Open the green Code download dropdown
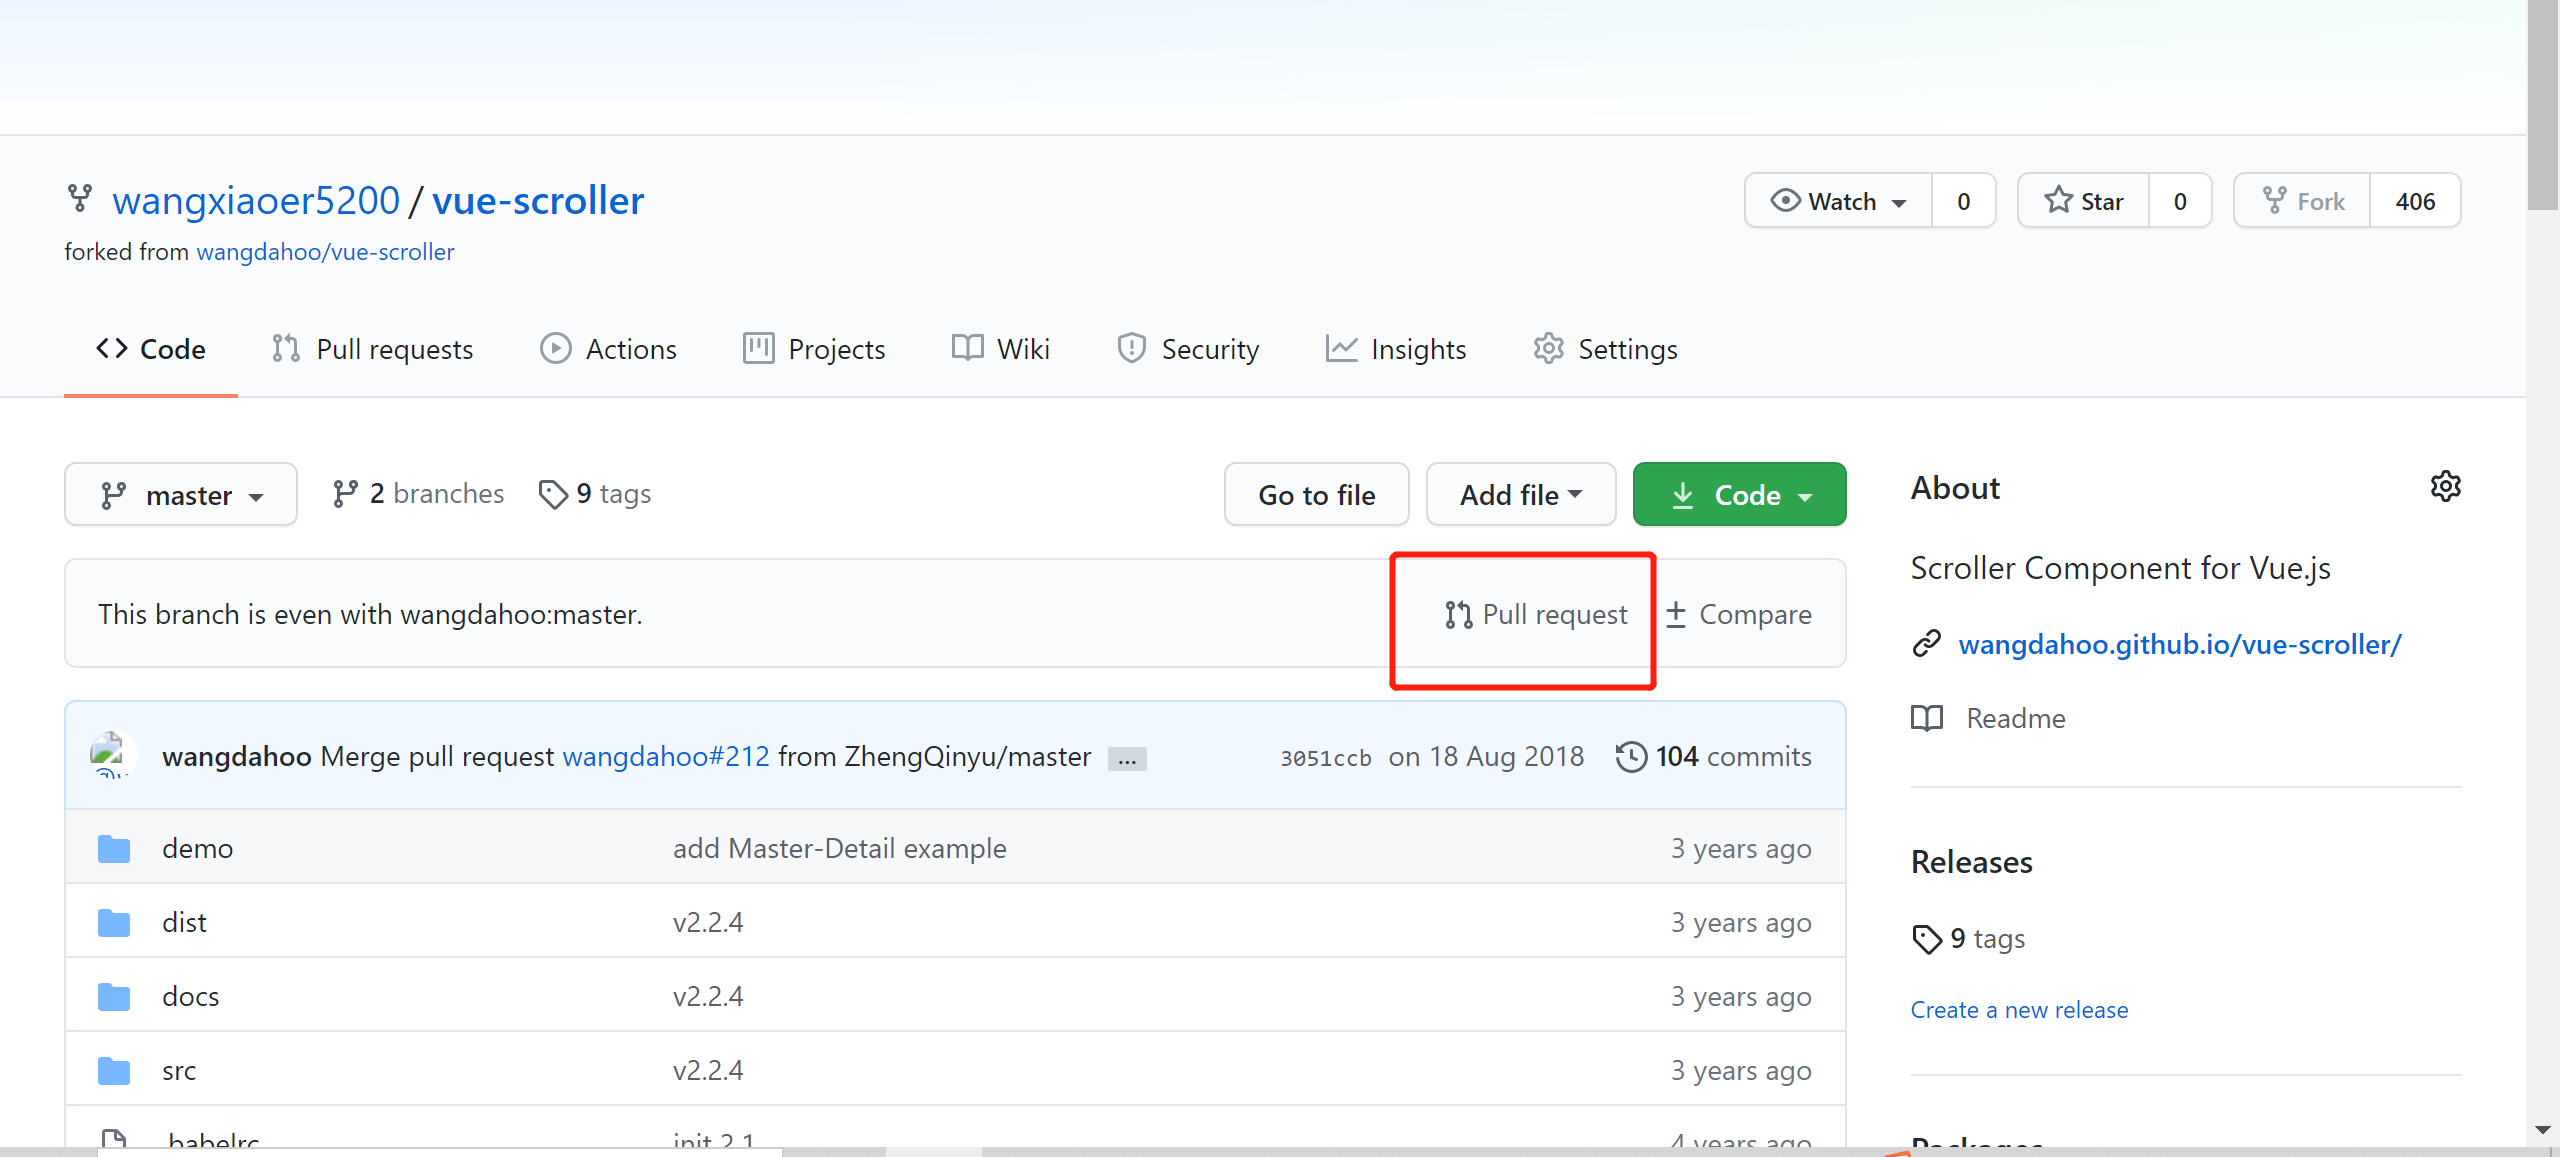The width and height of the screenshot is (2560, 1157). click(1740, 494)
